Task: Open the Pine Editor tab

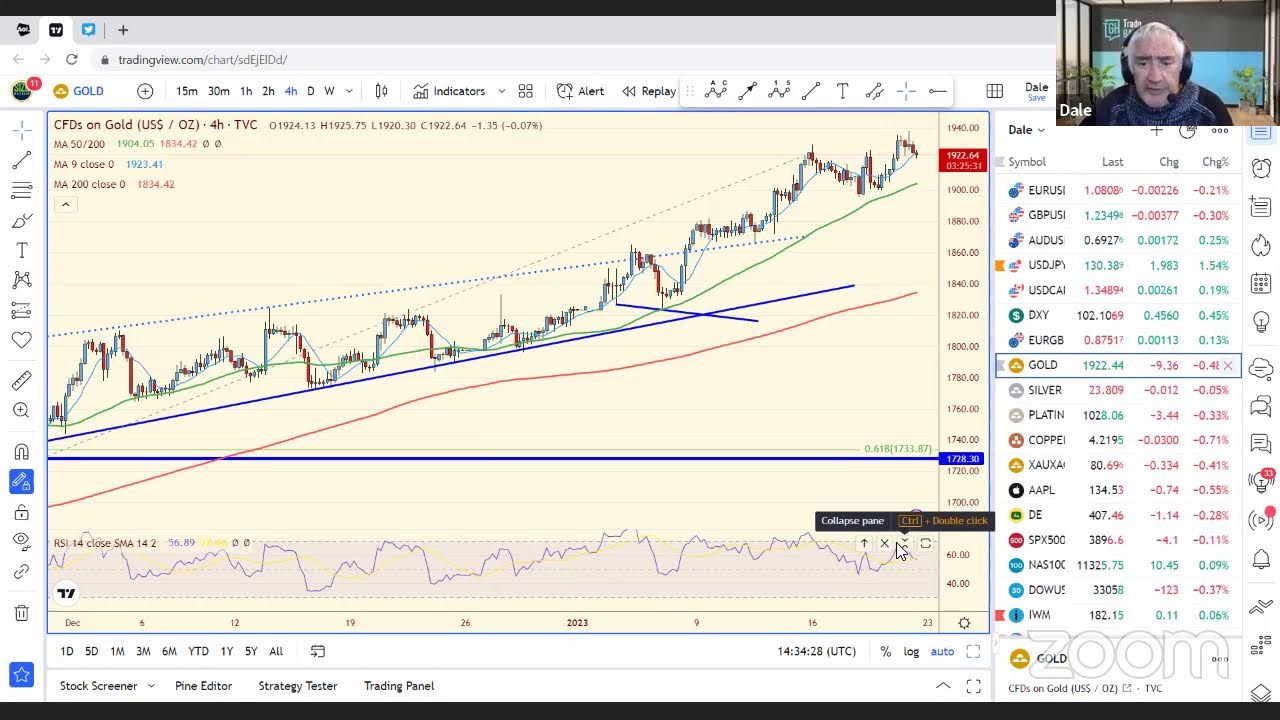Action: [203, 686]
